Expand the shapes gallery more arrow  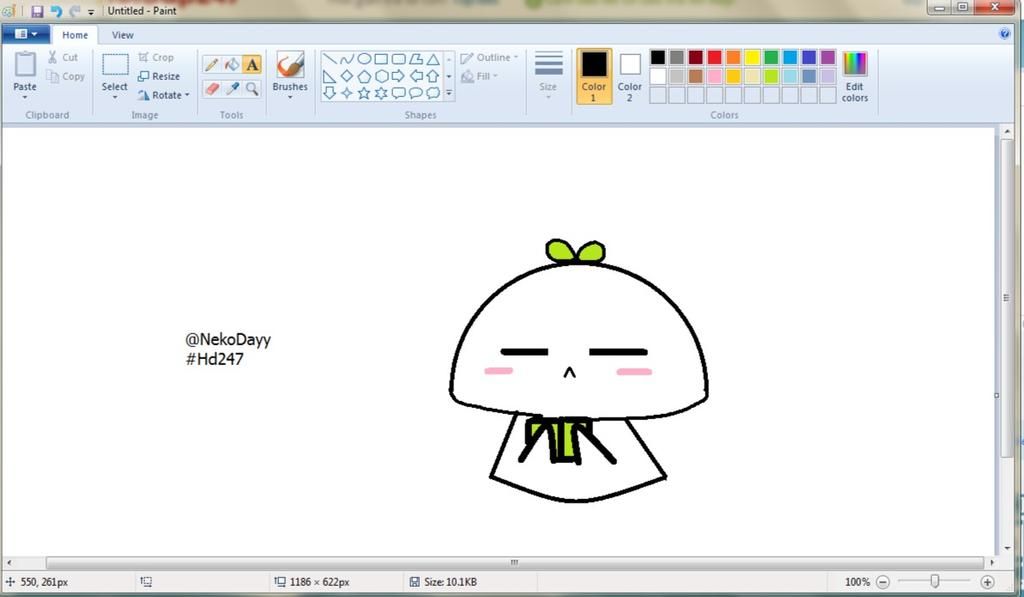[449, 93]
